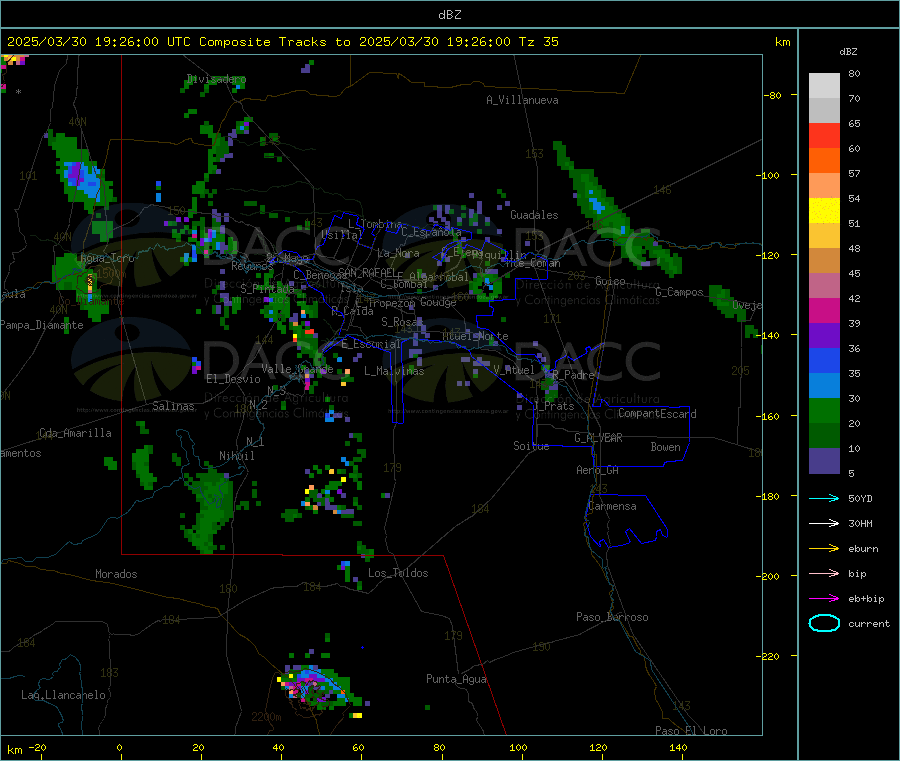Click the cyan 50YD track arrow in legend
The height and width of the screenshot is (761, 900).
pos(824,498)
